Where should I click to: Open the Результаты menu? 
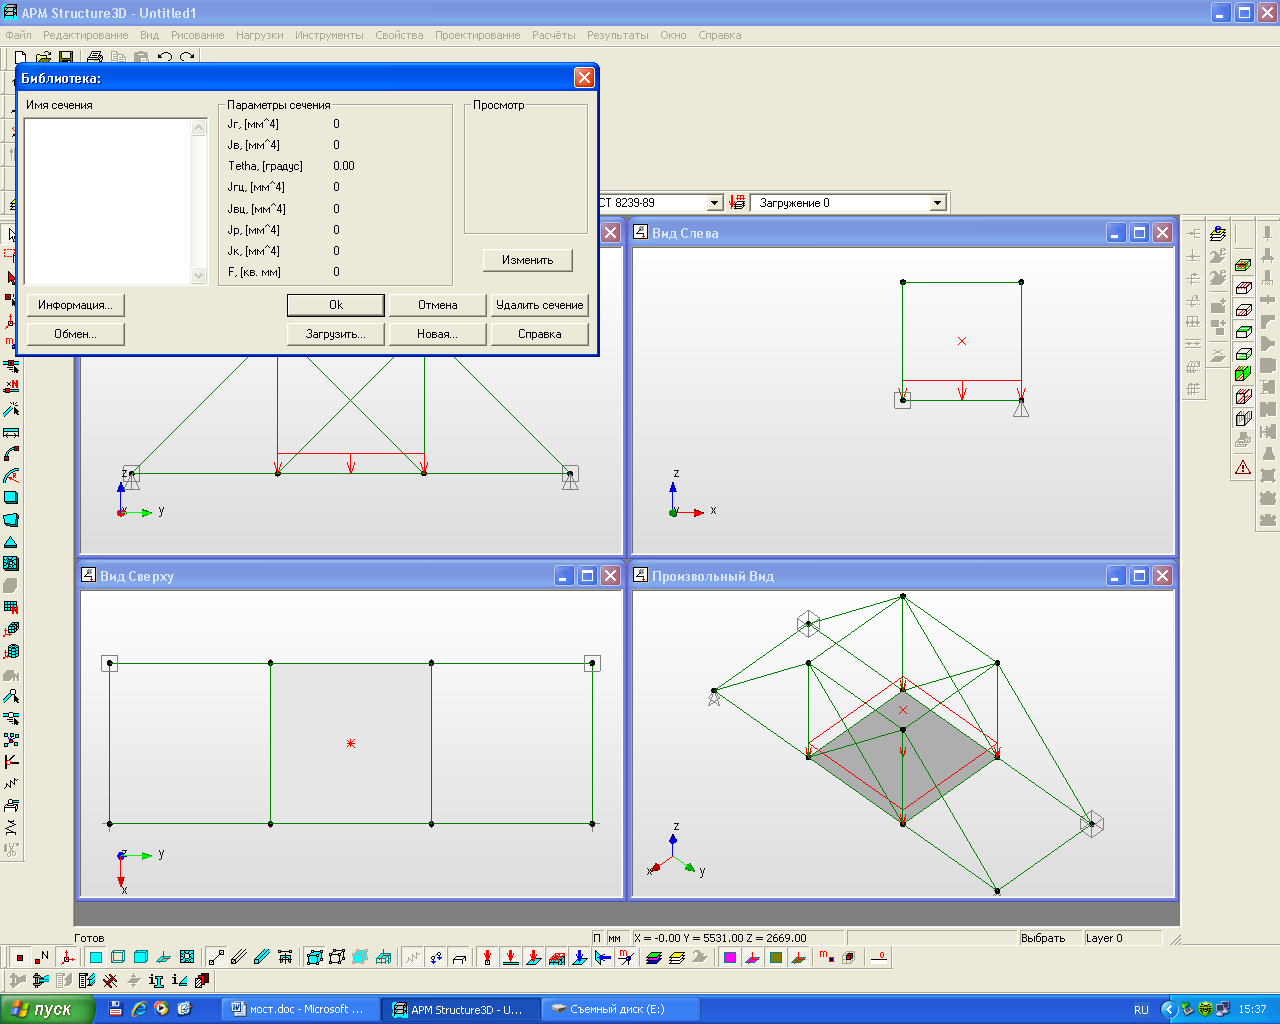point(618,35)
